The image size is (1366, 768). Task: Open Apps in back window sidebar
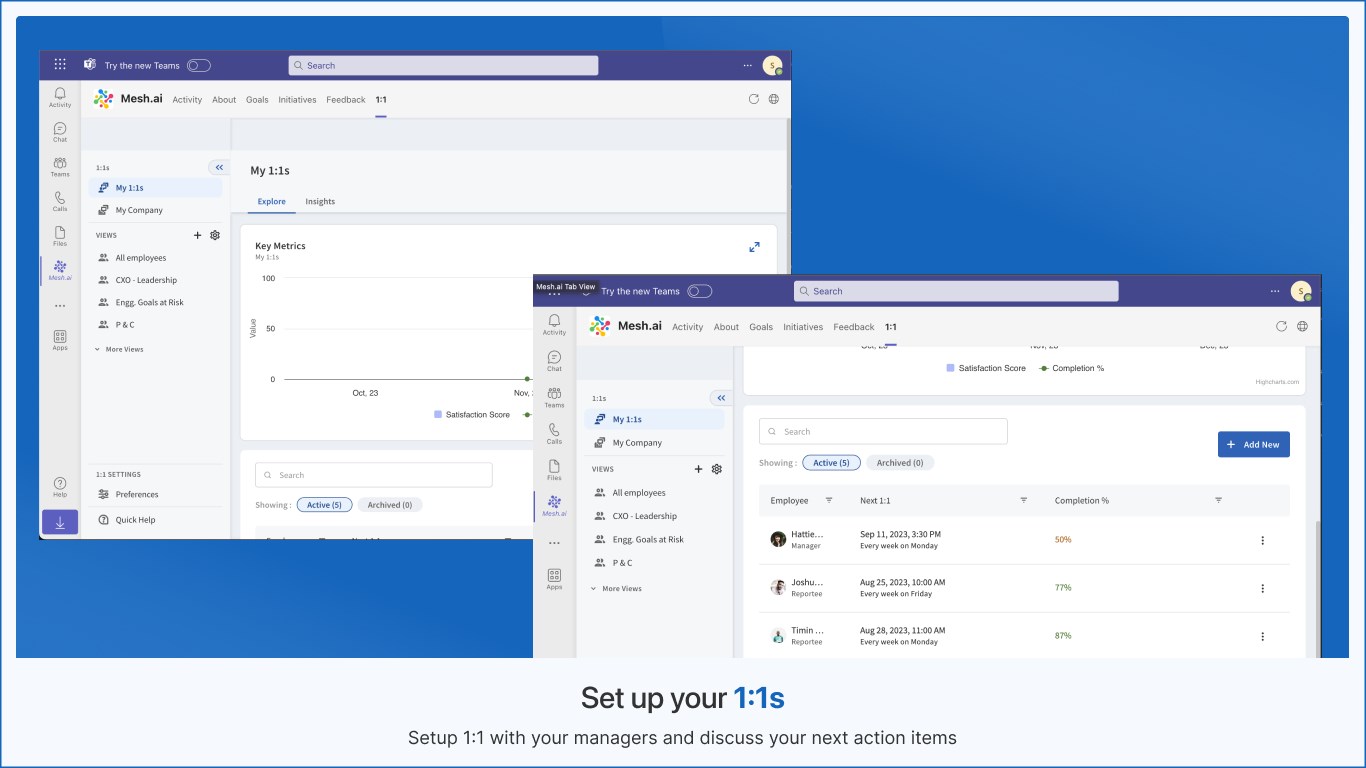60,340
